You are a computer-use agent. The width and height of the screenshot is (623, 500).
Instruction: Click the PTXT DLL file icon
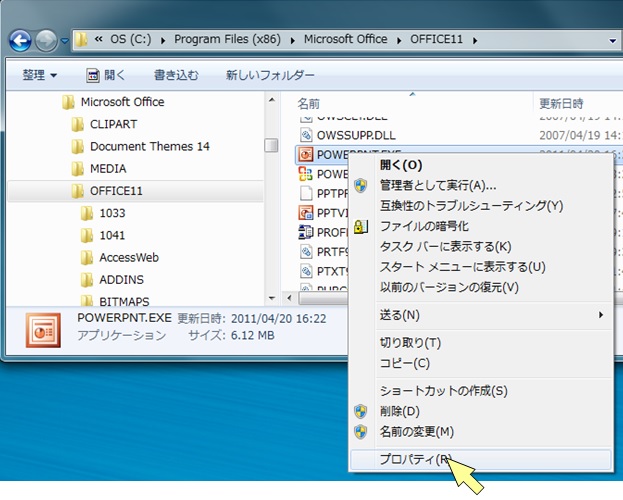tap(306, 271)
